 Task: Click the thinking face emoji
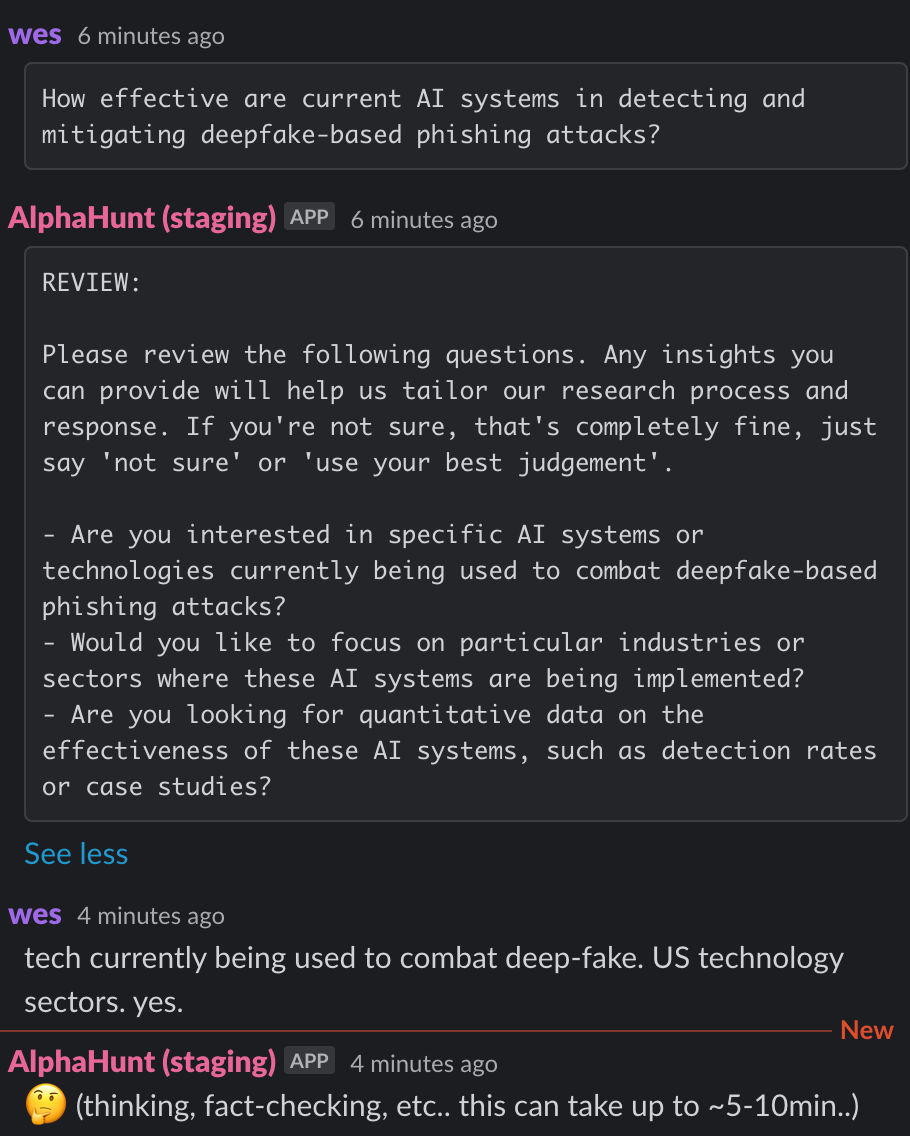pyautogui.click(x=46, y=1105)
